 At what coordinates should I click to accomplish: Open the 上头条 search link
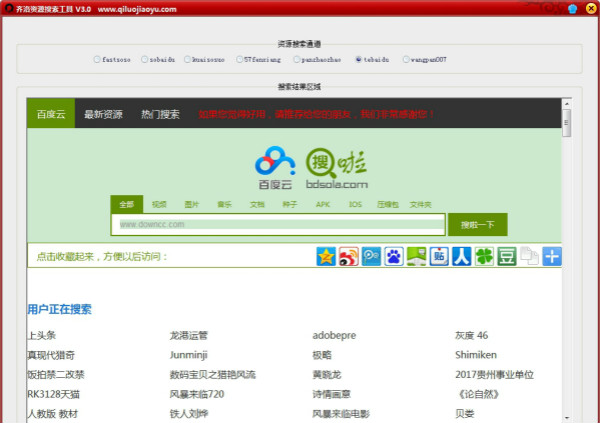[42, 335]
